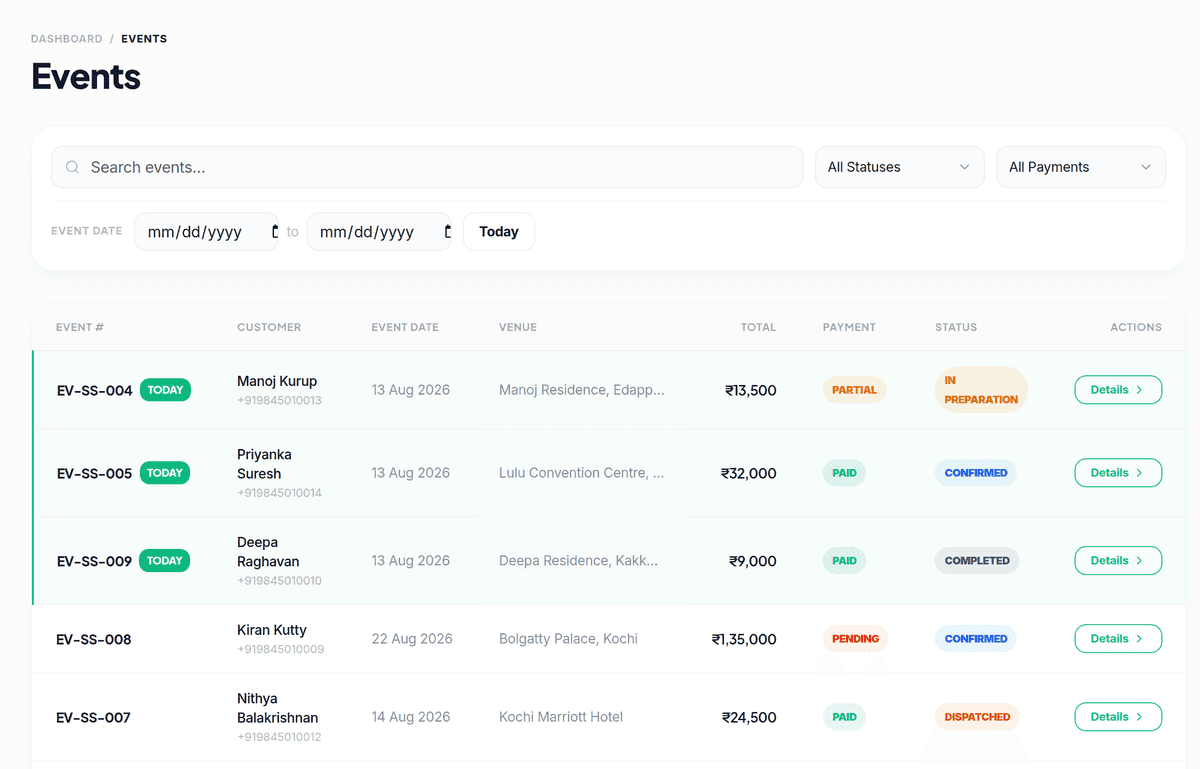Screen dimensions: 1200x769
Task: Click the TODAY badge on EV-SS-005
Action: (x=165, y=473)
